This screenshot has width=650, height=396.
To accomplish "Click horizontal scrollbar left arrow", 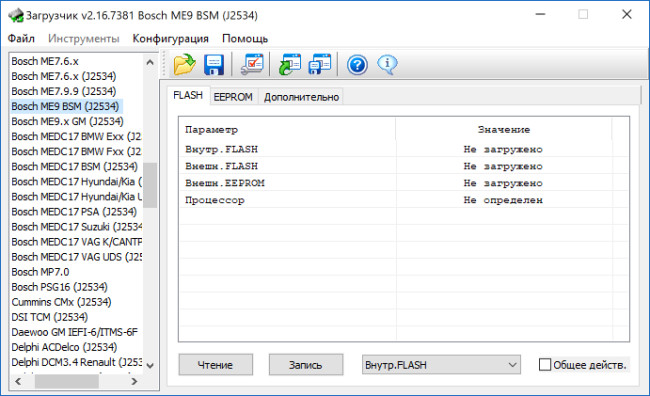I will pyautogui.click(x=18, y=381).
